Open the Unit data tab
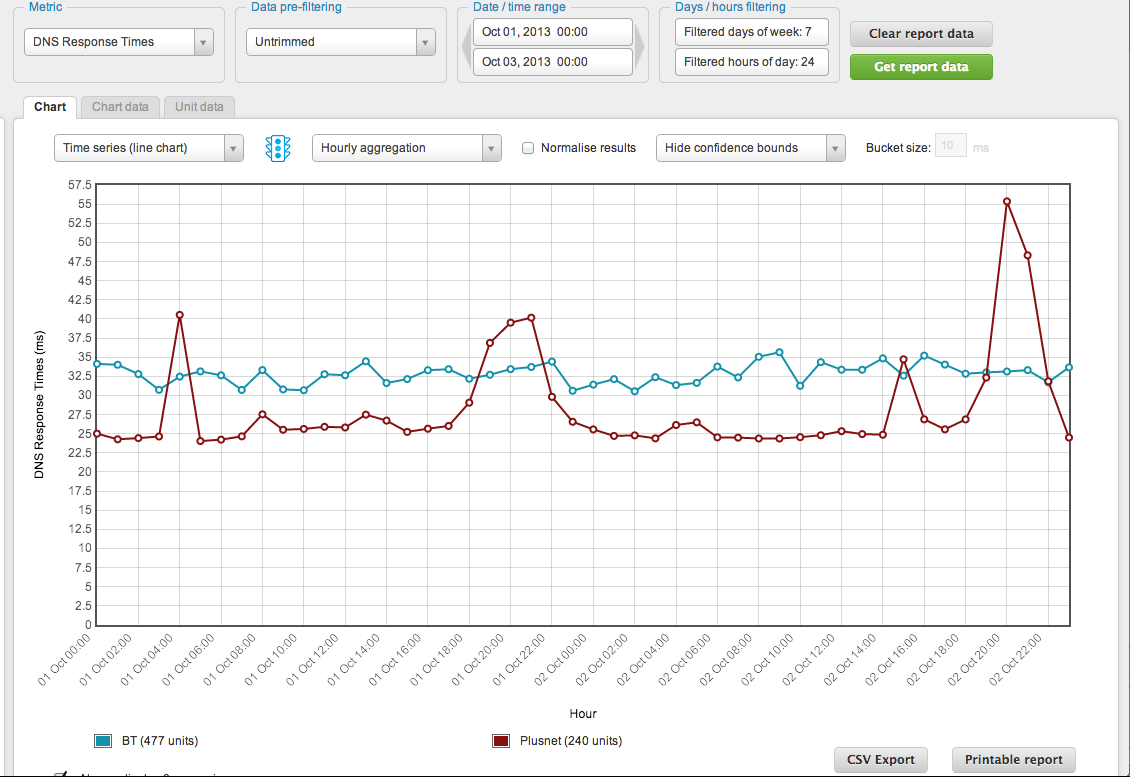This screenshot has height=777, width=1130. click(199, 107)
